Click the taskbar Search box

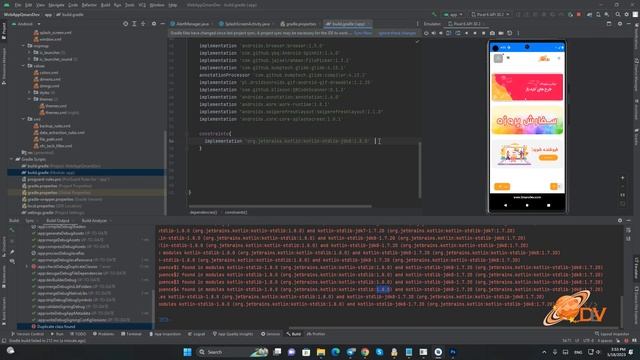tap(233, 352)
